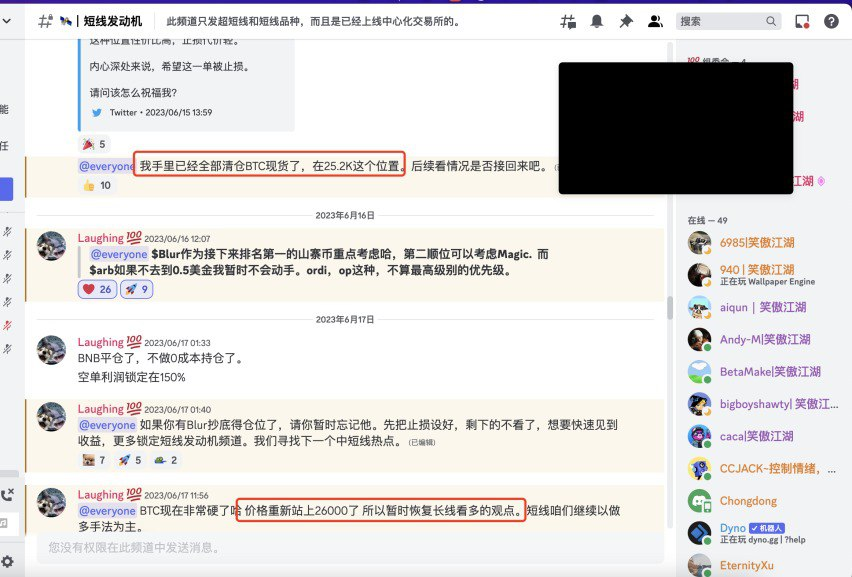This screenshot has width=852, height=577.
Task: Click the avatar of member caca
Action: pos(699,436)
